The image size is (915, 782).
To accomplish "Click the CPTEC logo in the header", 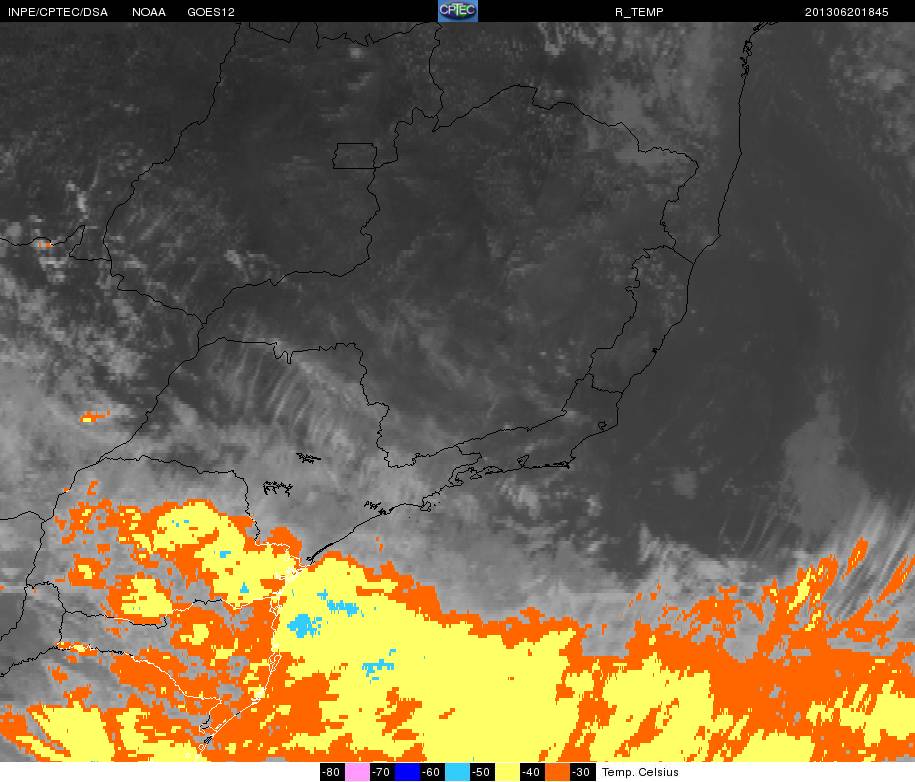I will pos(458,11).
